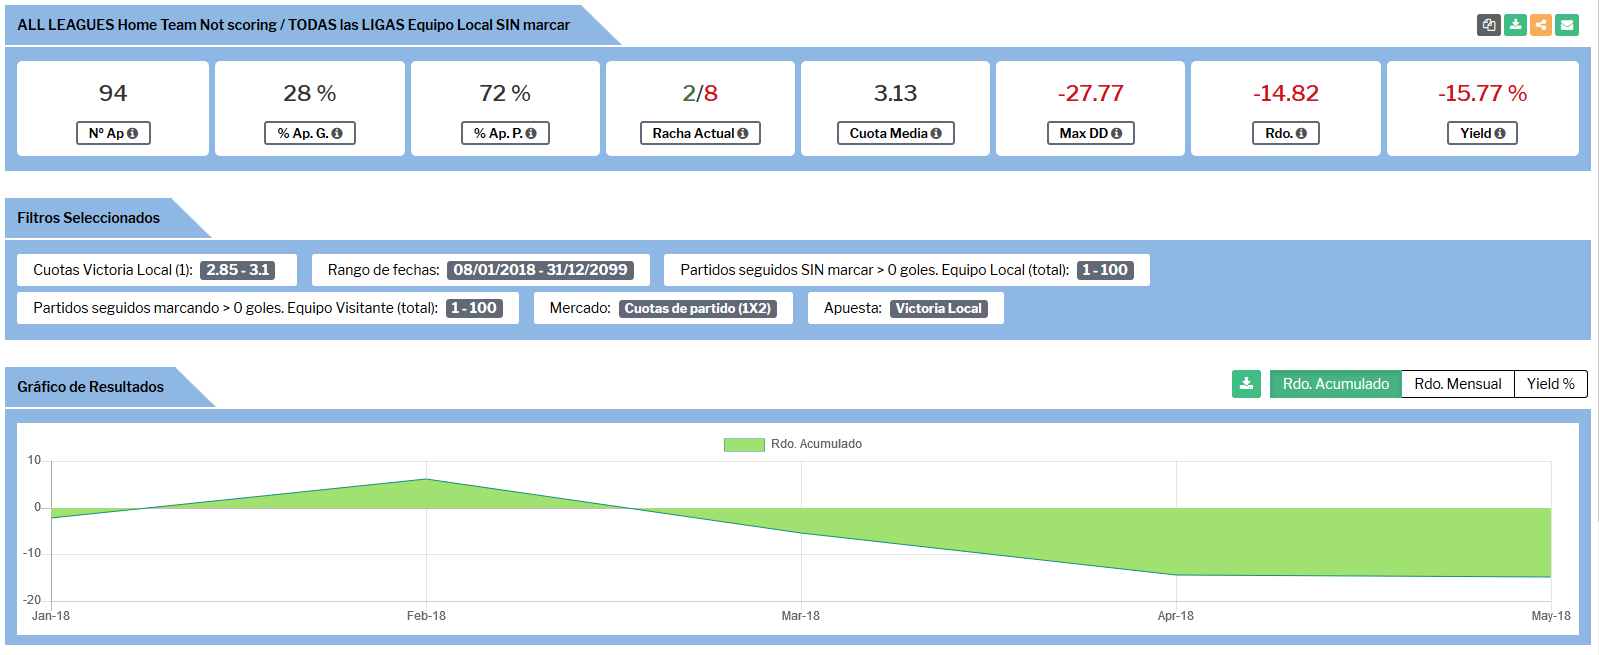Viewport: 1599px width, 655px height.
Task: Click the 2.85 - 3.1 odds filter badge
Action: pyautogui.click(x=237, y=270)
